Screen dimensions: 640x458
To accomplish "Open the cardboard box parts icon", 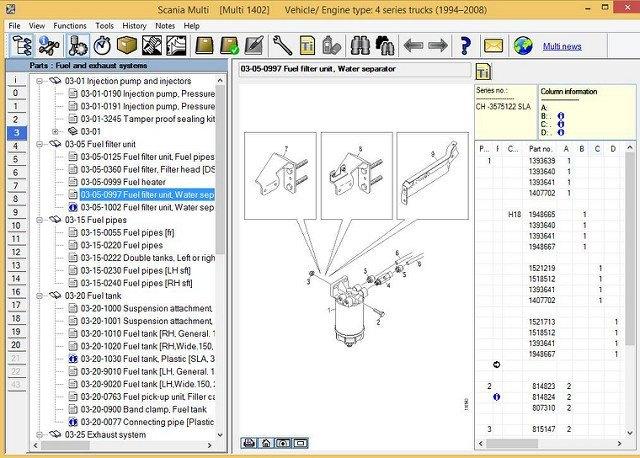I will (x=127, y=45).
